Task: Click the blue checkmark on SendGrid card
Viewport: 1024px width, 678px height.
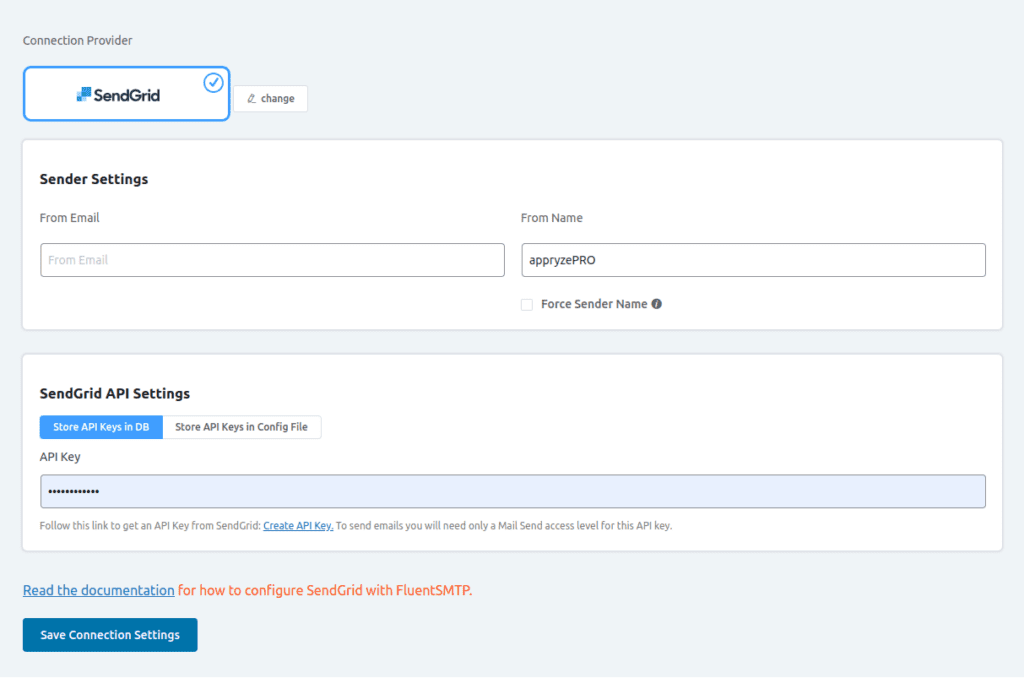Action: 213,83
